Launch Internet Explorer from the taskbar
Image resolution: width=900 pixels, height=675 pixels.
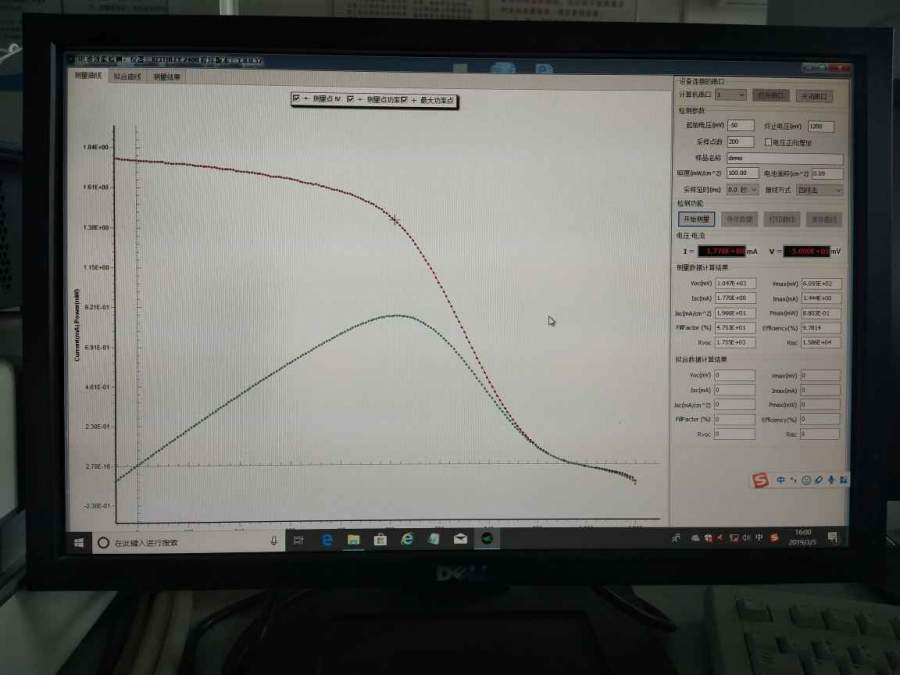coord(407,538)
